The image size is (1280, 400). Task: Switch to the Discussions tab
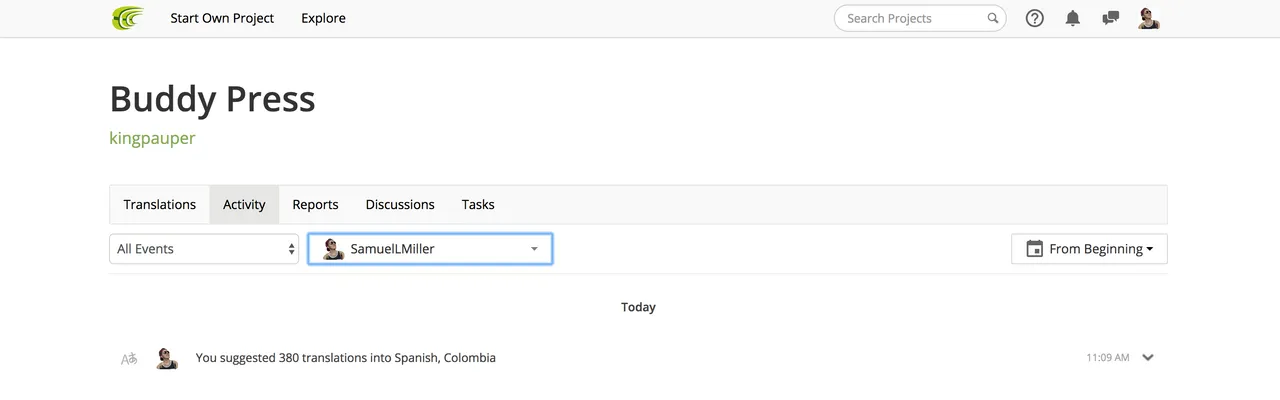click(400, 204)
